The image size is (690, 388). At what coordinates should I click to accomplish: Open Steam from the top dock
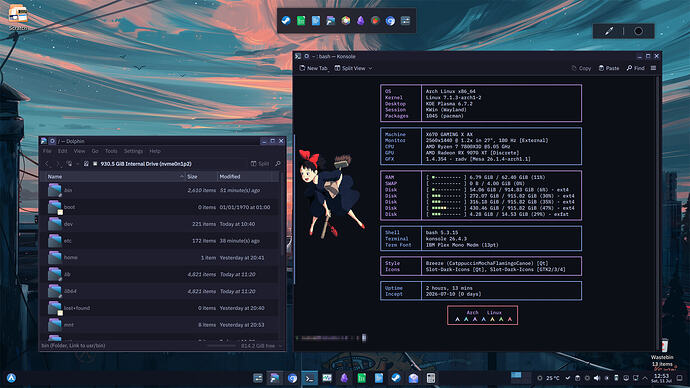pyautogui.click(x=286, y=21)
